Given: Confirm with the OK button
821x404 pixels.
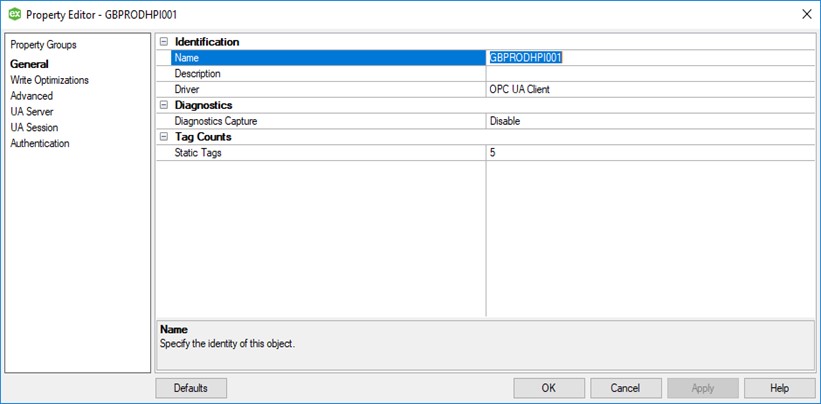Looking at the screenshot, I should click(548, 388).
